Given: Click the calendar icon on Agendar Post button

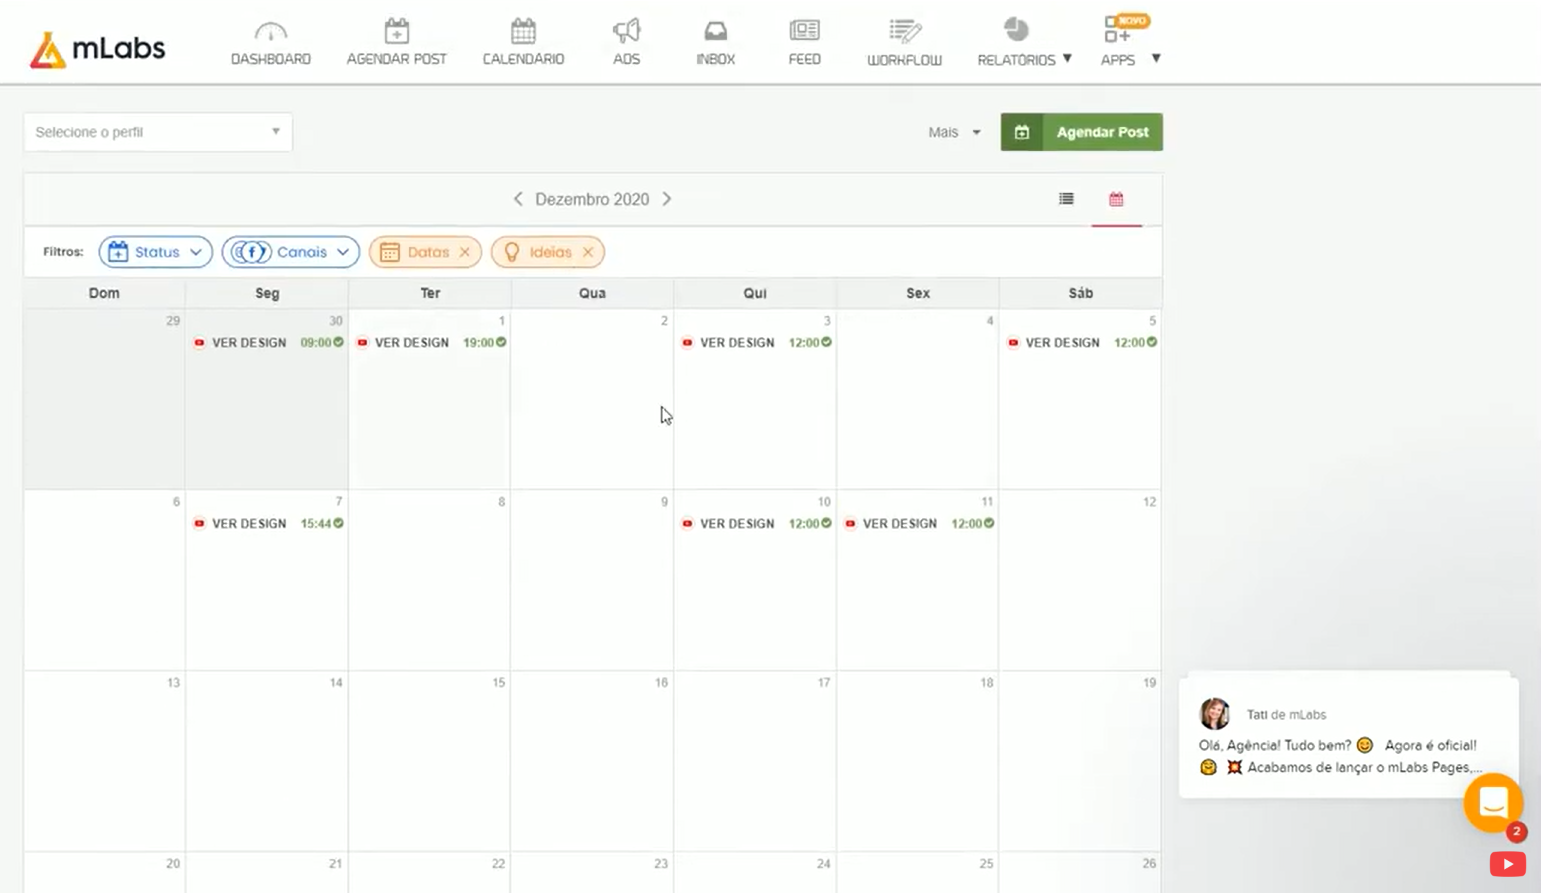Looking at the screenshot, I should pos(1022,132).
